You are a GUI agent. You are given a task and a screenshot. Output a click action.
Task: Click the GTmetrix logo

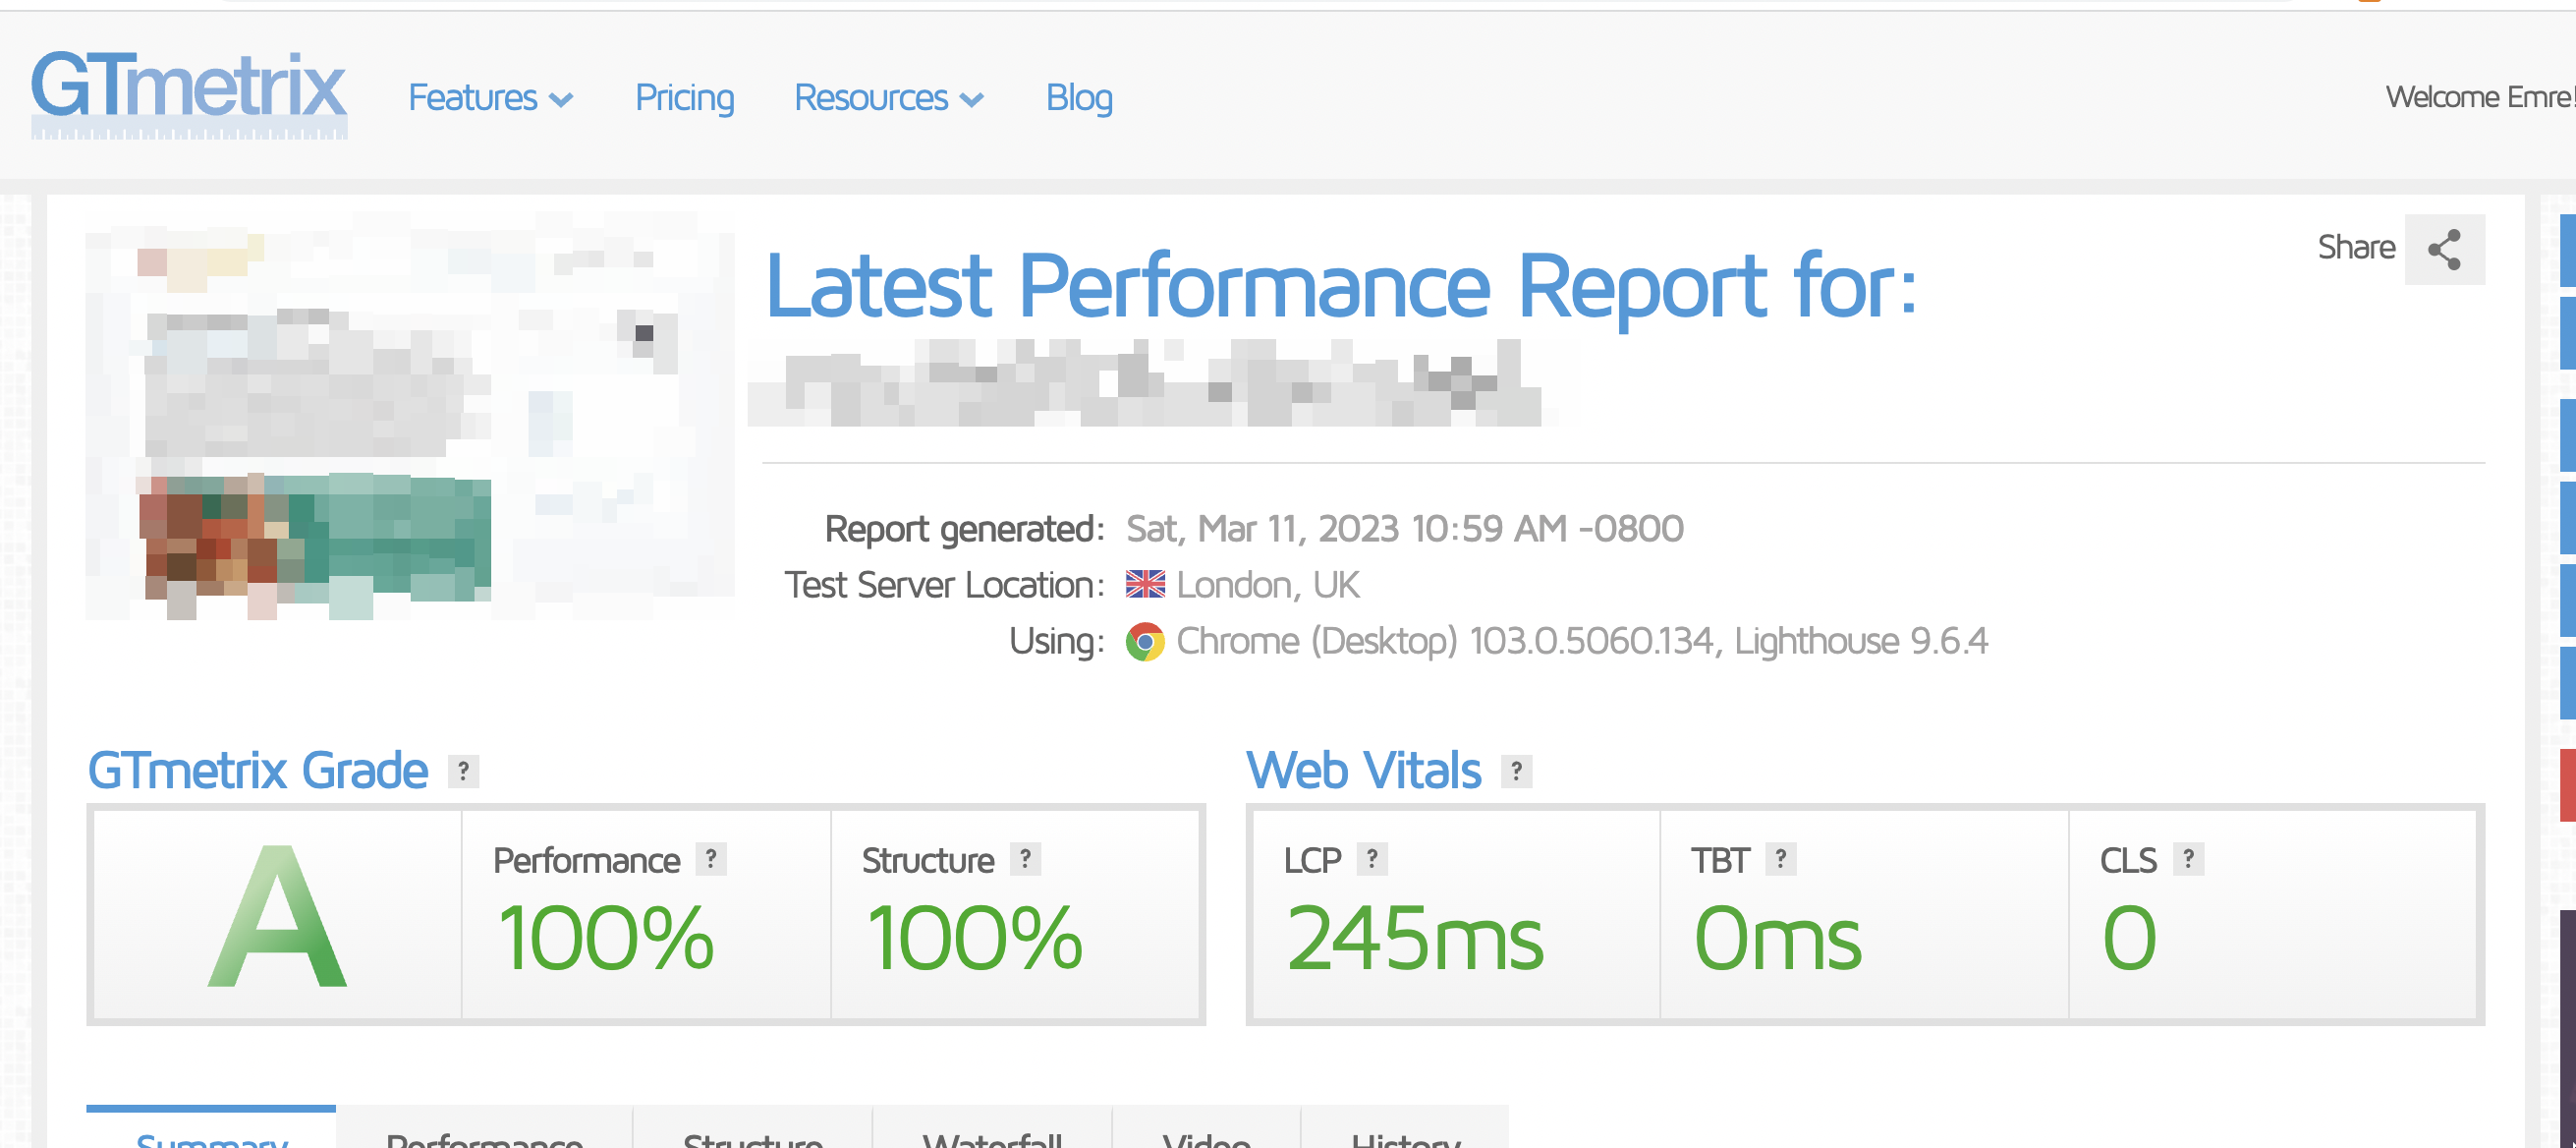tap(189, 94)
